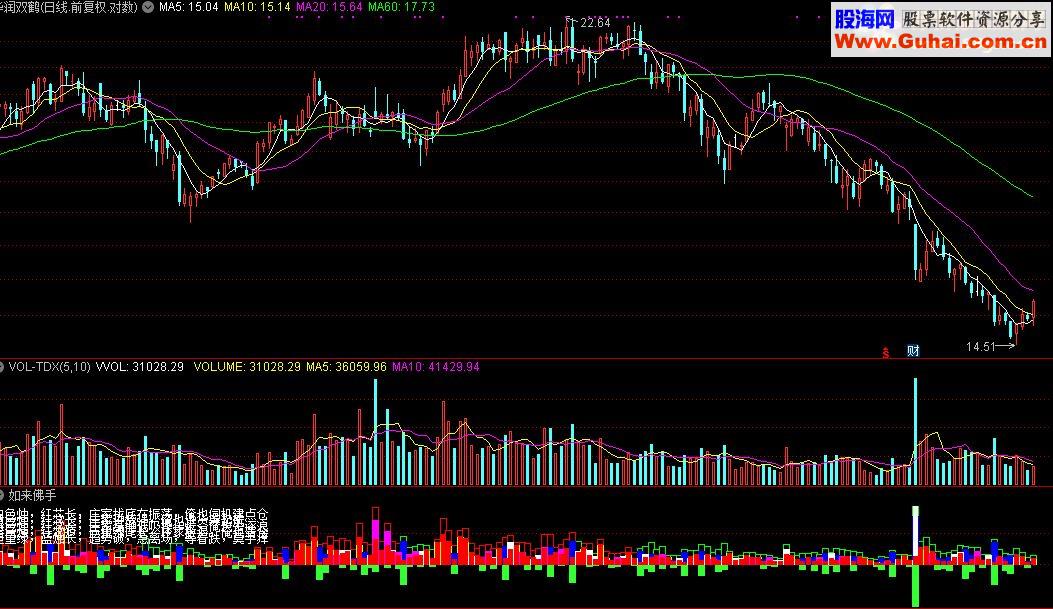Click the 如来佛手 indicator name
Viewport: 1053px width, 609px height.
coord(32,496)
